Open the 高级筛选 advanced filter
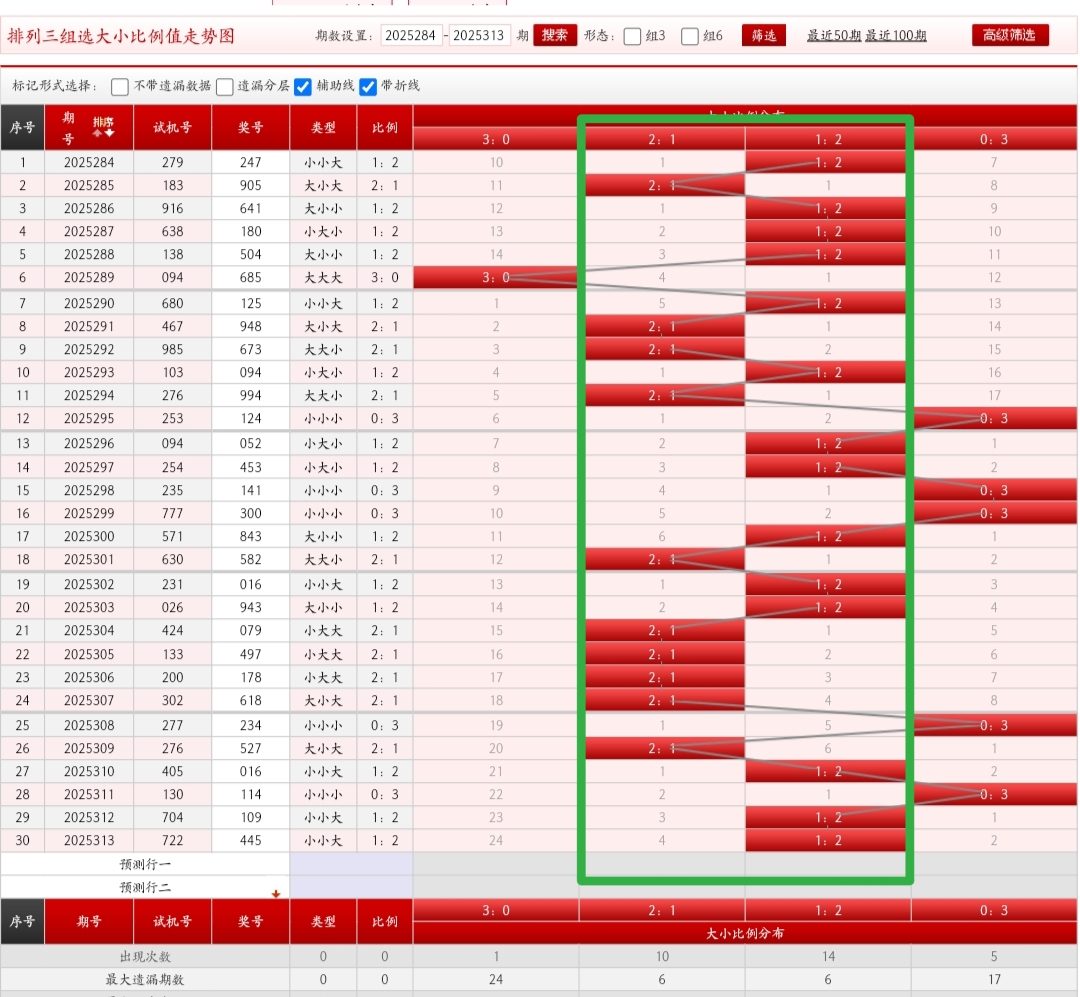Screen dimensions: 1080x997 coord(1010,35)
